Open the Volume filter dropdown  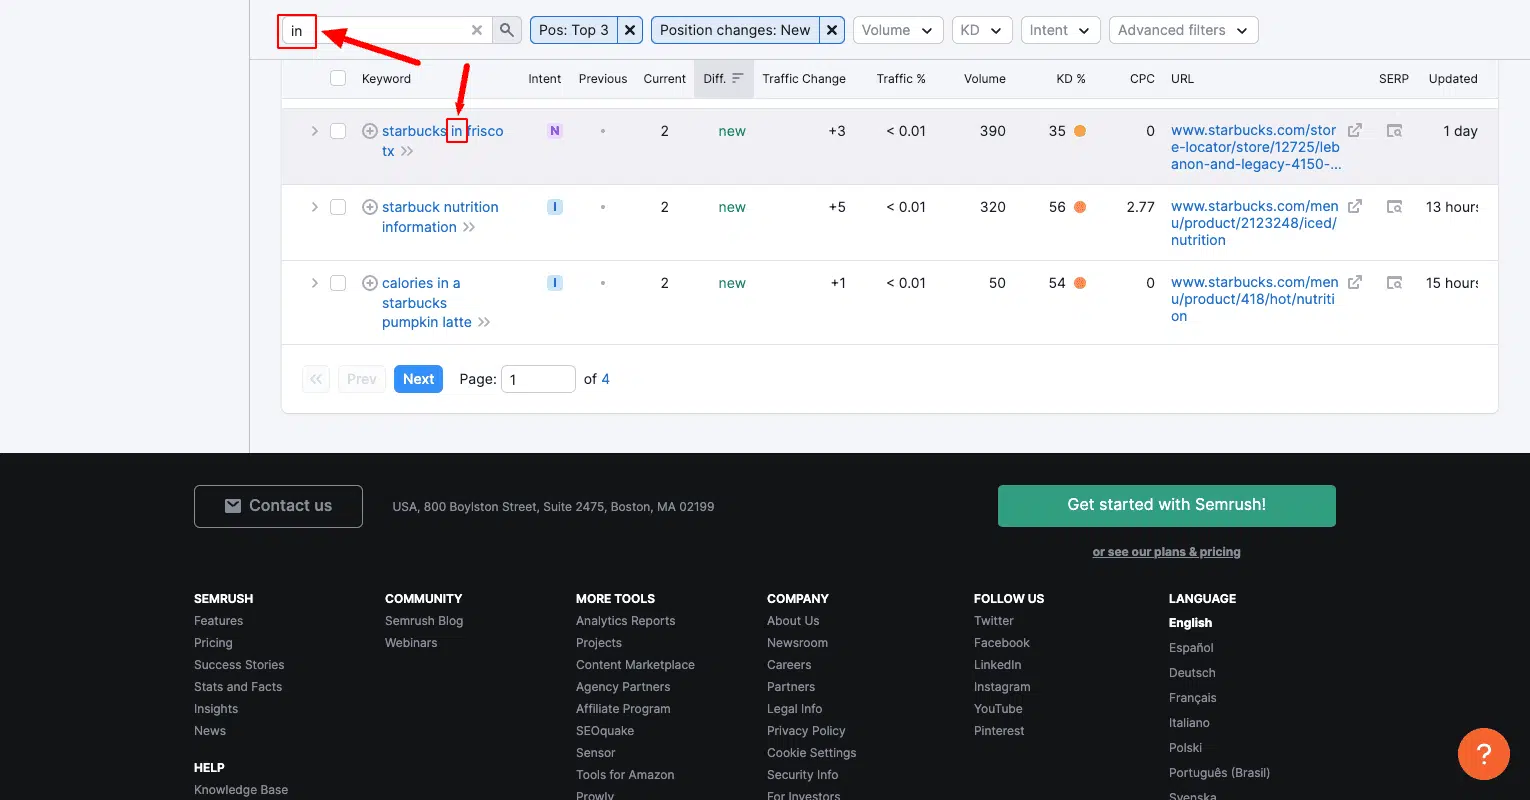point(898,30)
